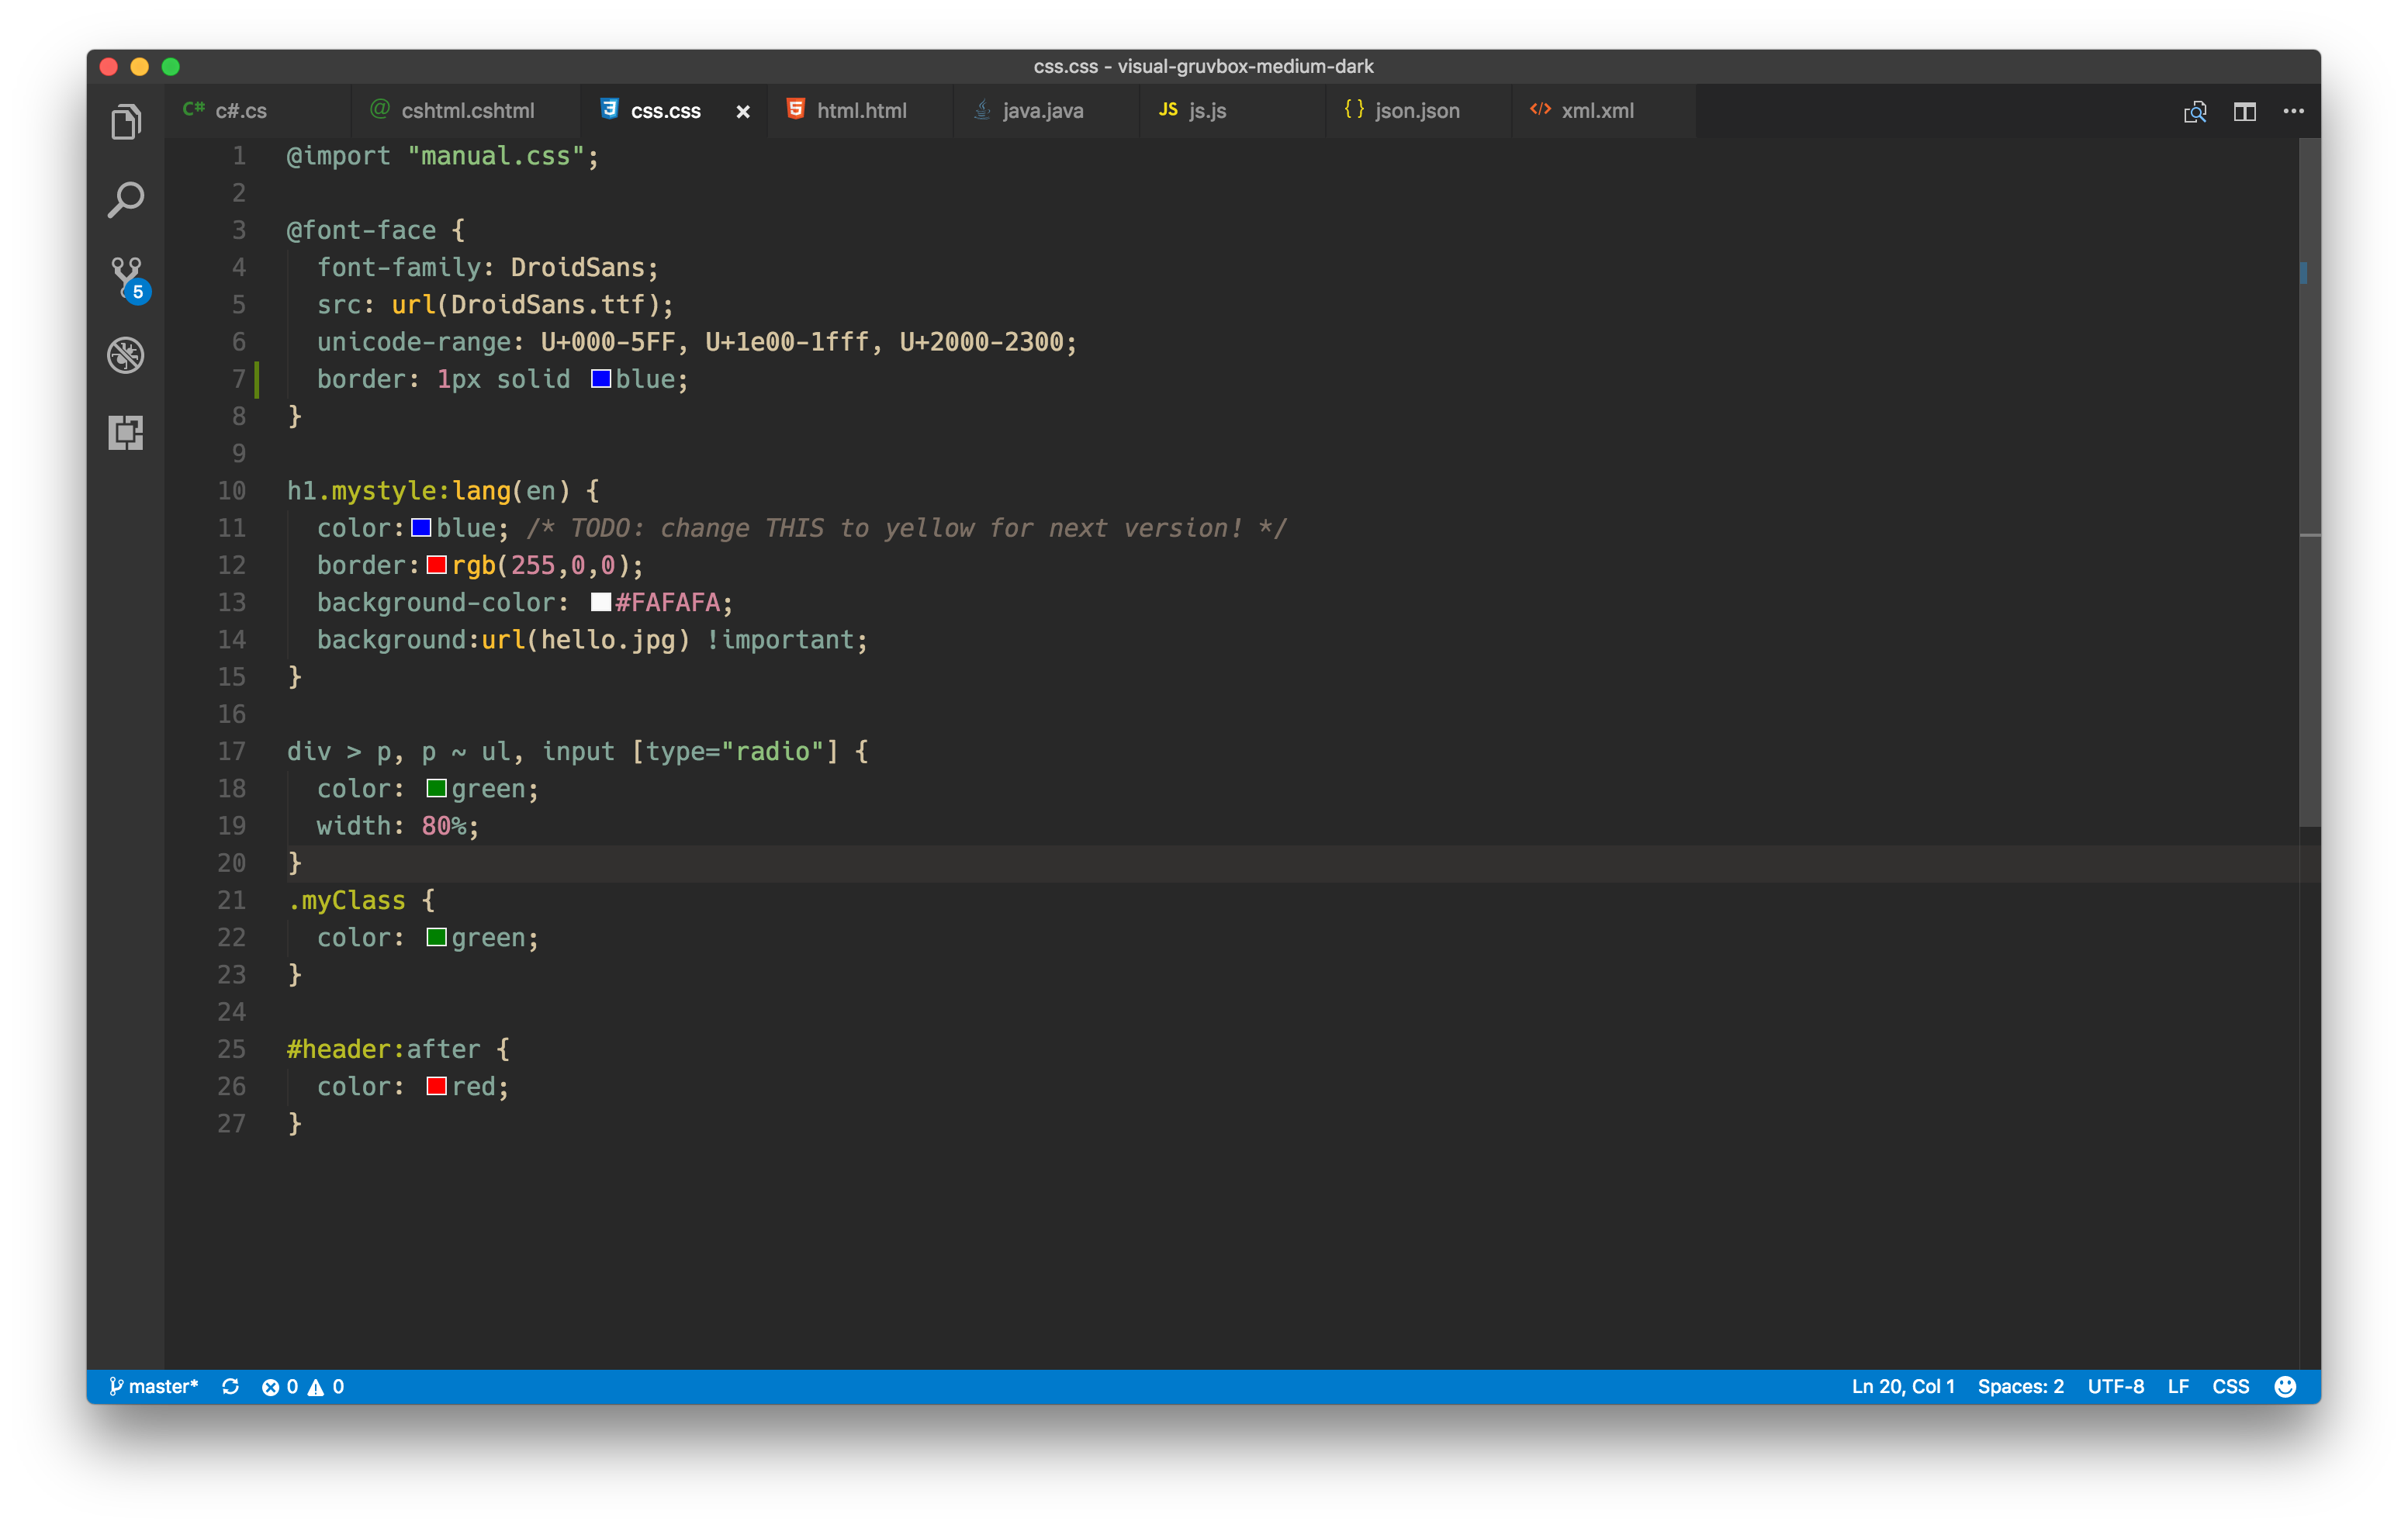Open the master branch selector
This screenshot has height=1528, width=2408.
tap(154, 1386)
